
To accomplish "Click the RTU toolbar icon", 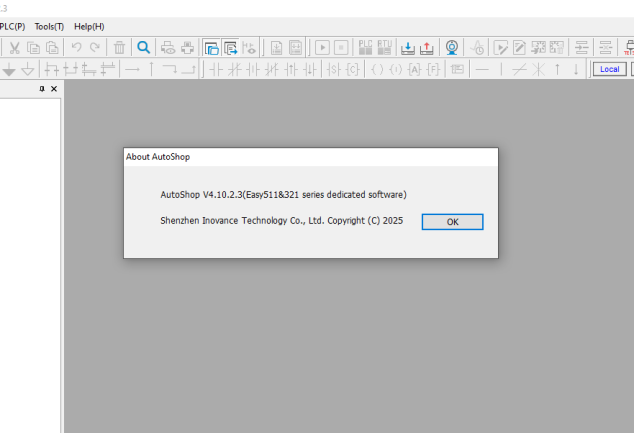I will point(385,48).
